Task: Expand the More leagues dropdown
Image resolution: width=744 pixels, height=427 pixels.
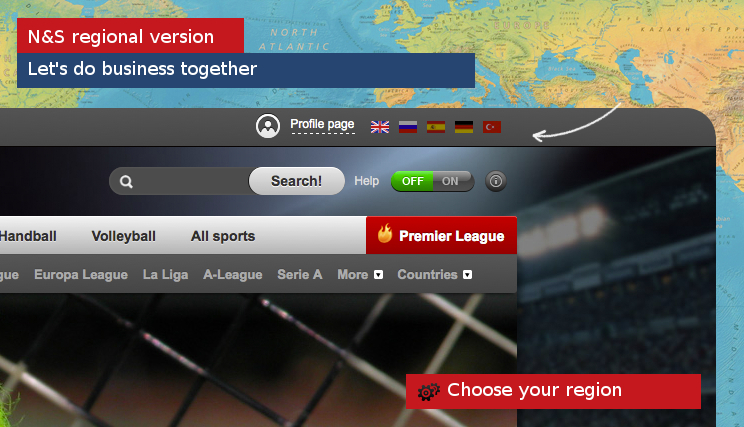Action: coord(360,275)
